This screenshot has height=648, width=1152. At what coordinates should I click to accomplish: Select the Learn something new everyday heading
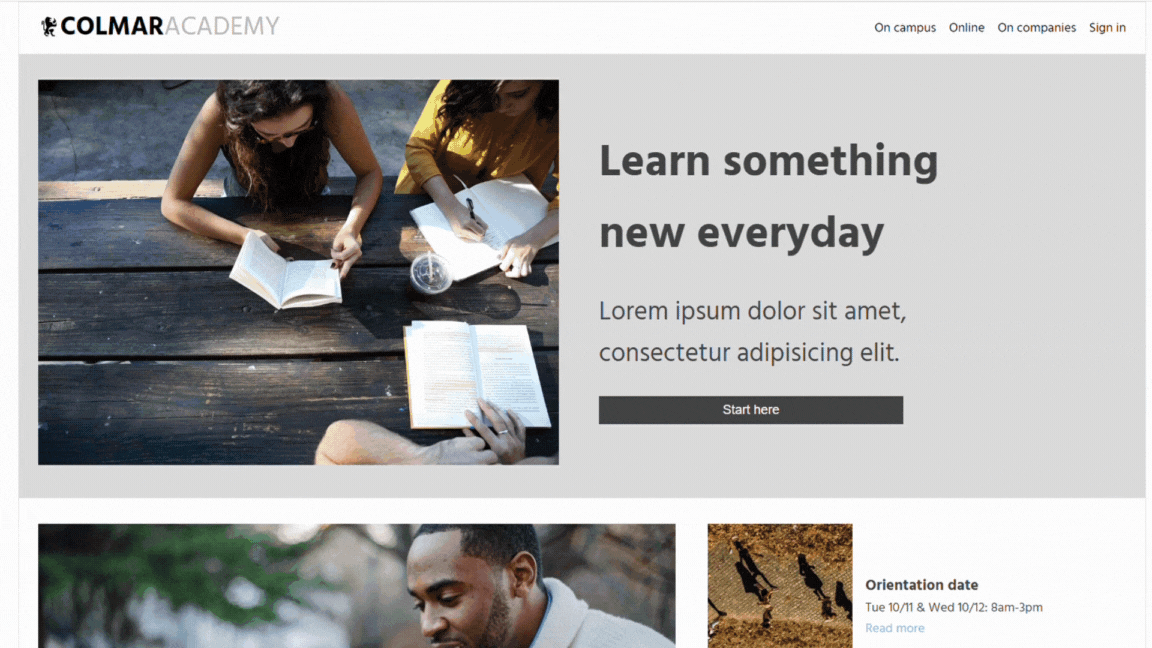coord(768,198)
